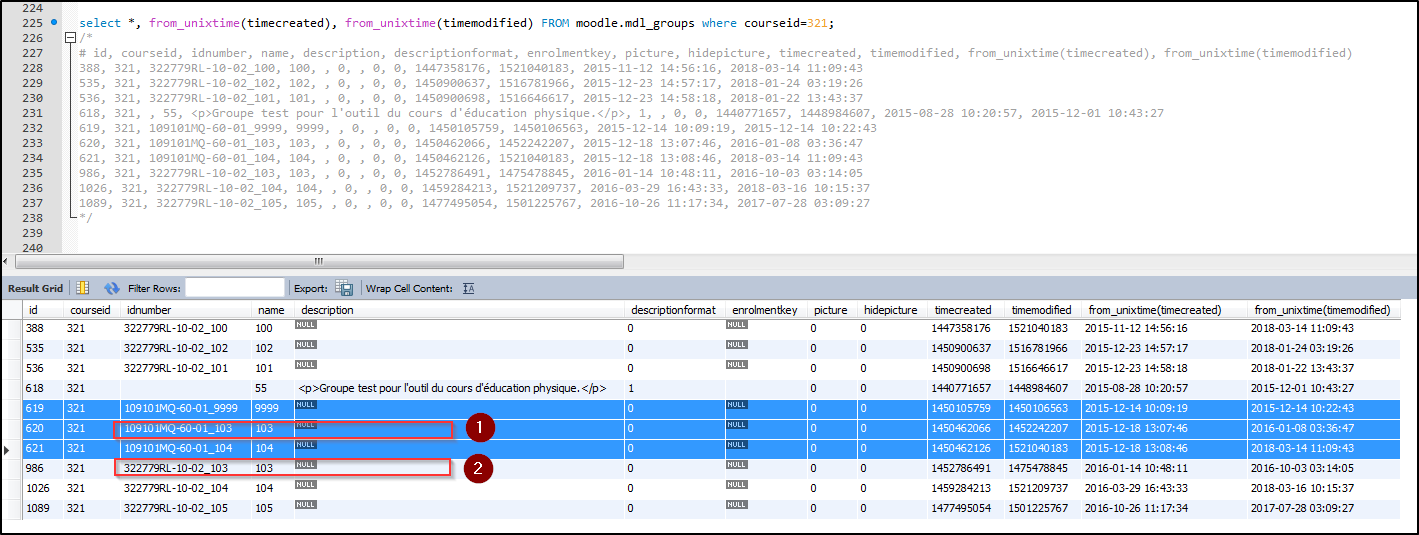Click the refresh results icon
This screenshot has width=1419, height=535.
(x=112, y=288)
